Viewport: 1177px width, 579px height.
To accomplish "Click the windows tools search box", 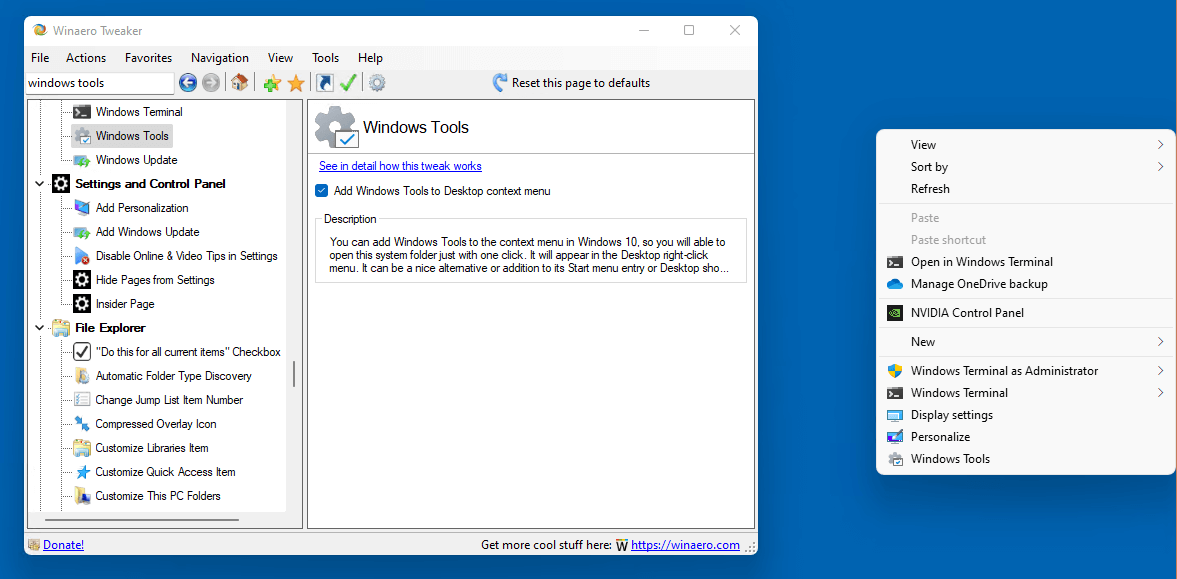I will click(x=100, y=83).
